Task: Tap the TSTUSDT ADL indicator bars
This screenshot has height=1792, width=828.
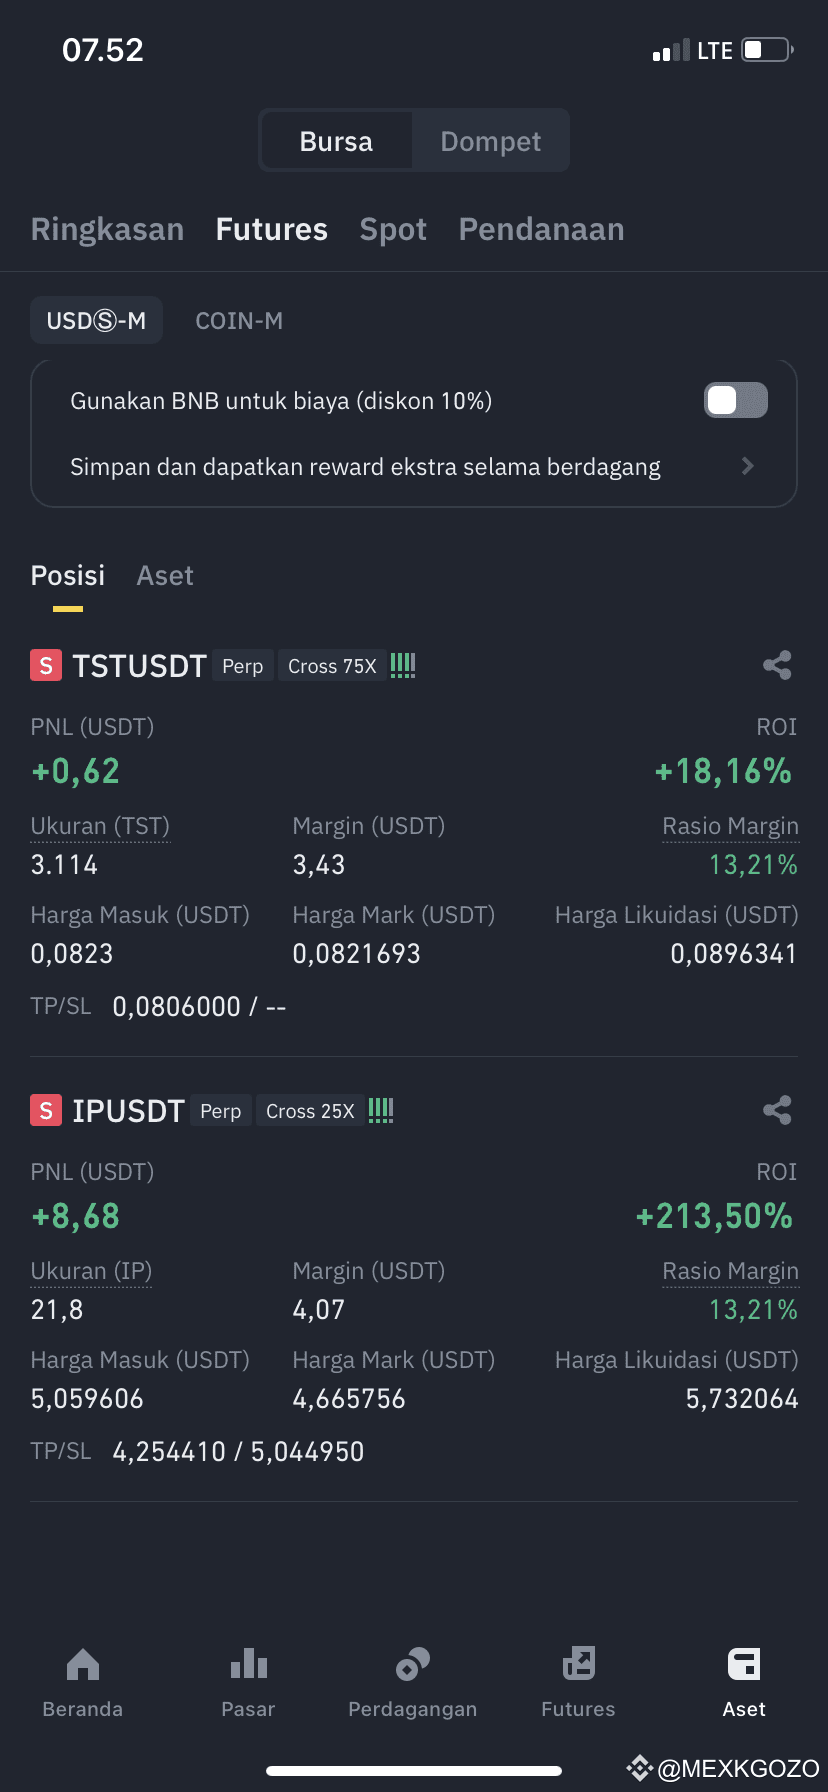Action: (403, 665)
